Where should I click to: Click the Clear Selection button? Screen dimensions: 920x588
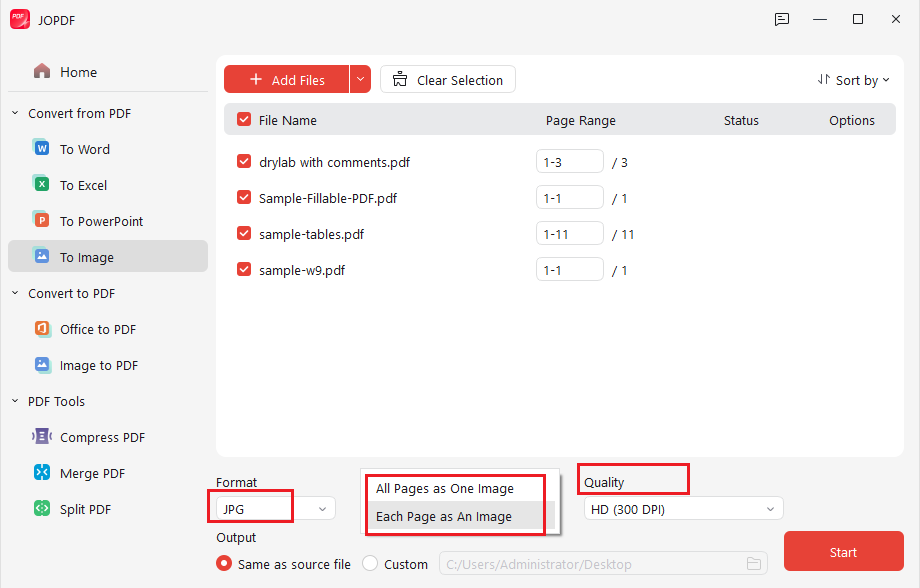point(448,79)
